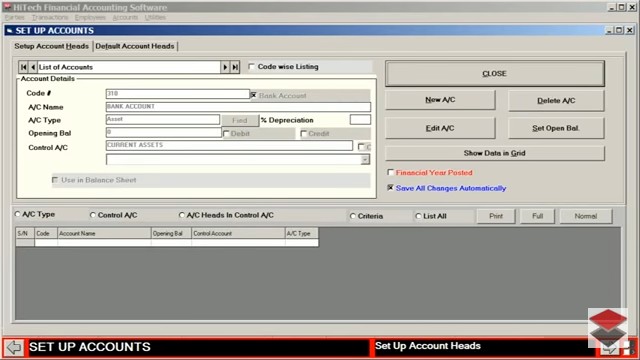The image size is (640, 360).
Task: Go to next account record arrow
Action: click(225, 67)
